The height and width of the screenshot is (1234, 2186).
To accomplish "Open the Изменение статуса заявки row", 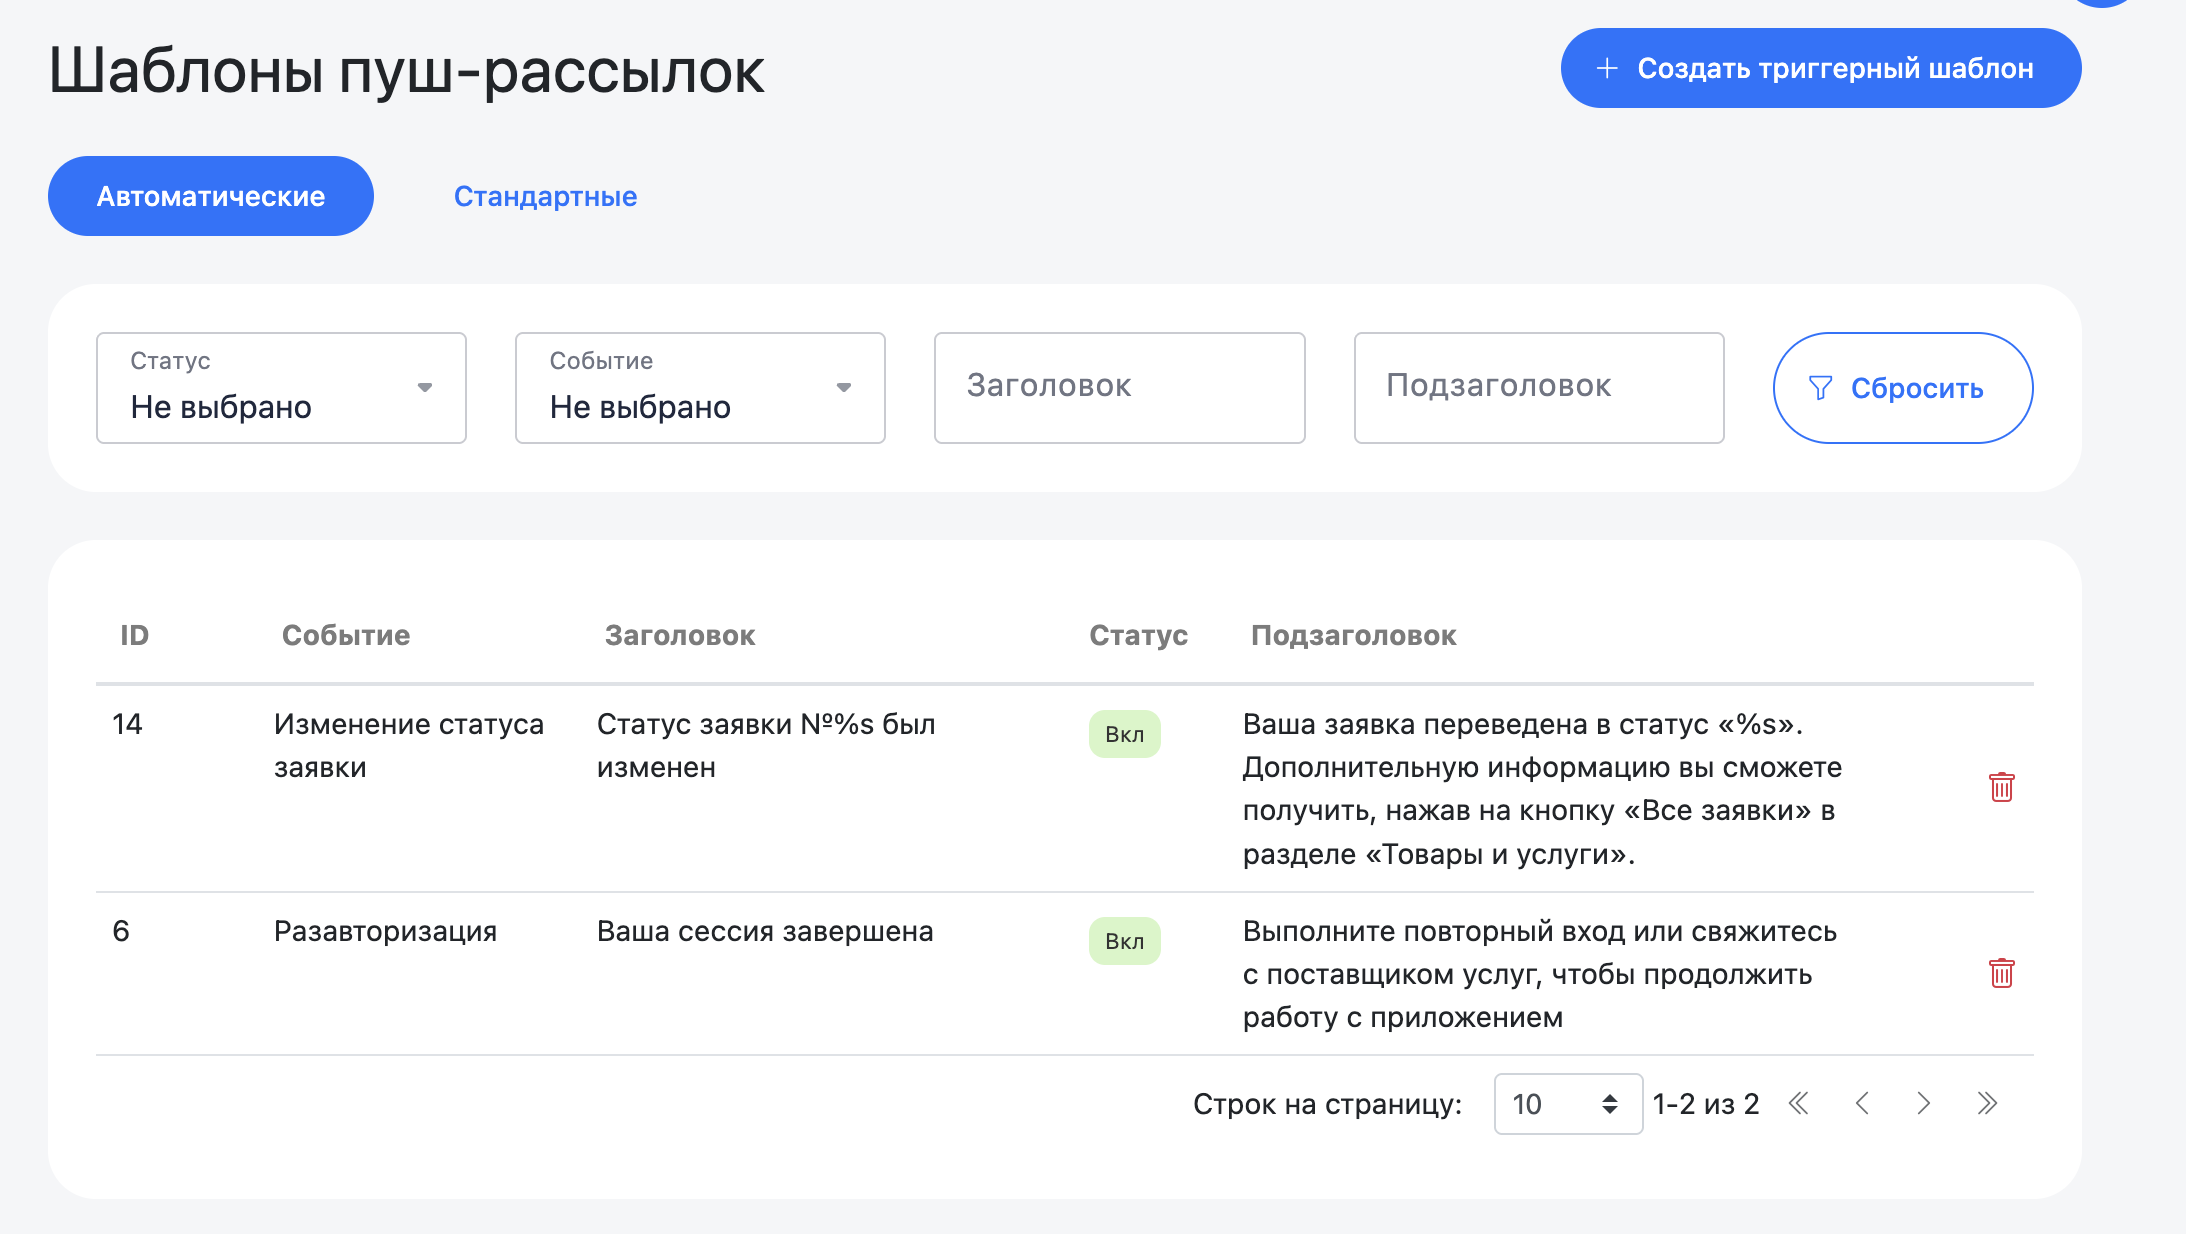I will [408, 745].
